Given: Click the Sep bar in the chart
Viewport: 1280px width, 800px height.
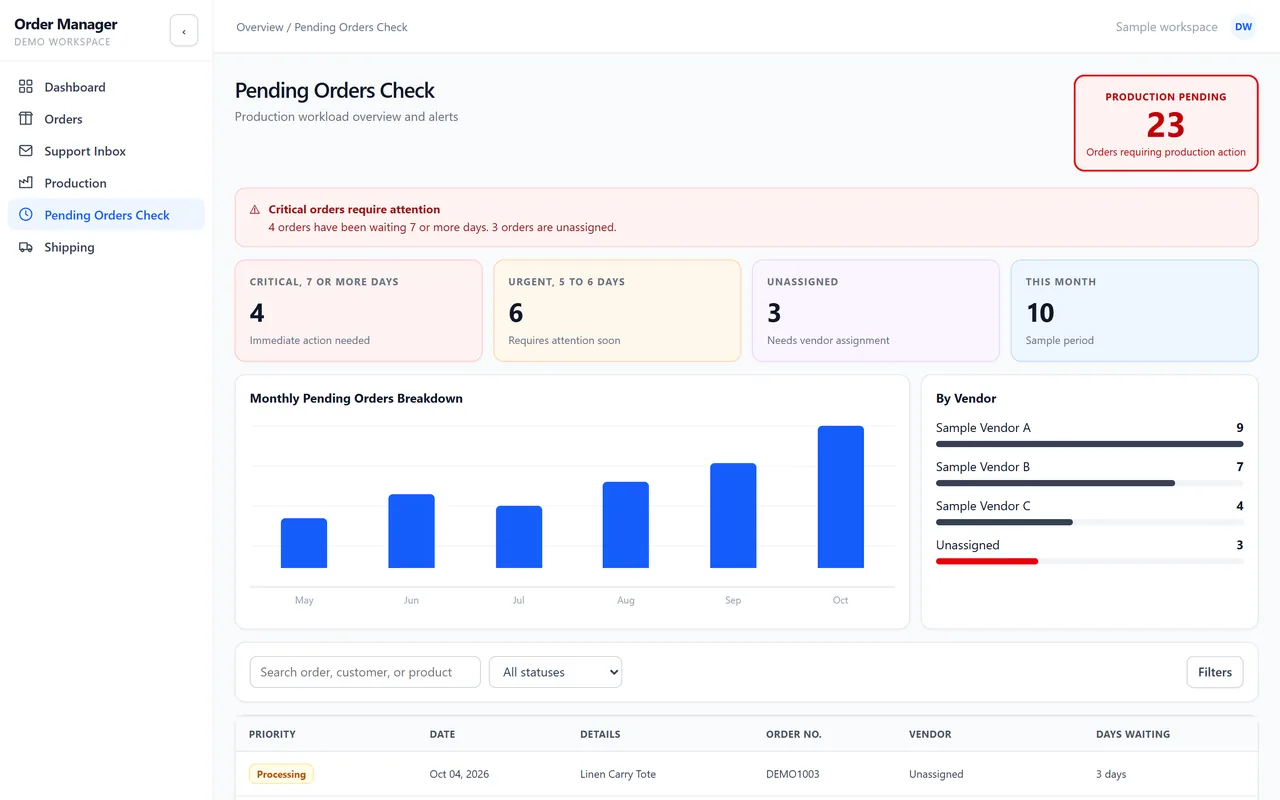Looking at the screenshot, I should (733, 516).
